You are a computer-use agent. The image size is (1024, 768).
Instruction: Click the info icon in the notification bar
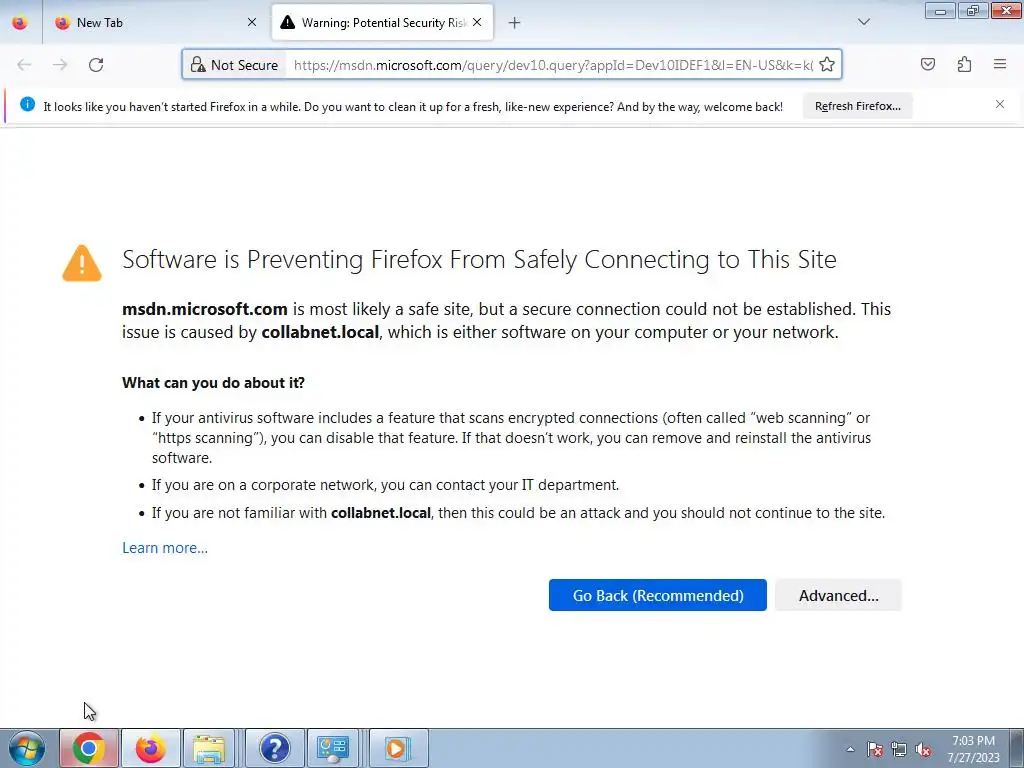27,104
